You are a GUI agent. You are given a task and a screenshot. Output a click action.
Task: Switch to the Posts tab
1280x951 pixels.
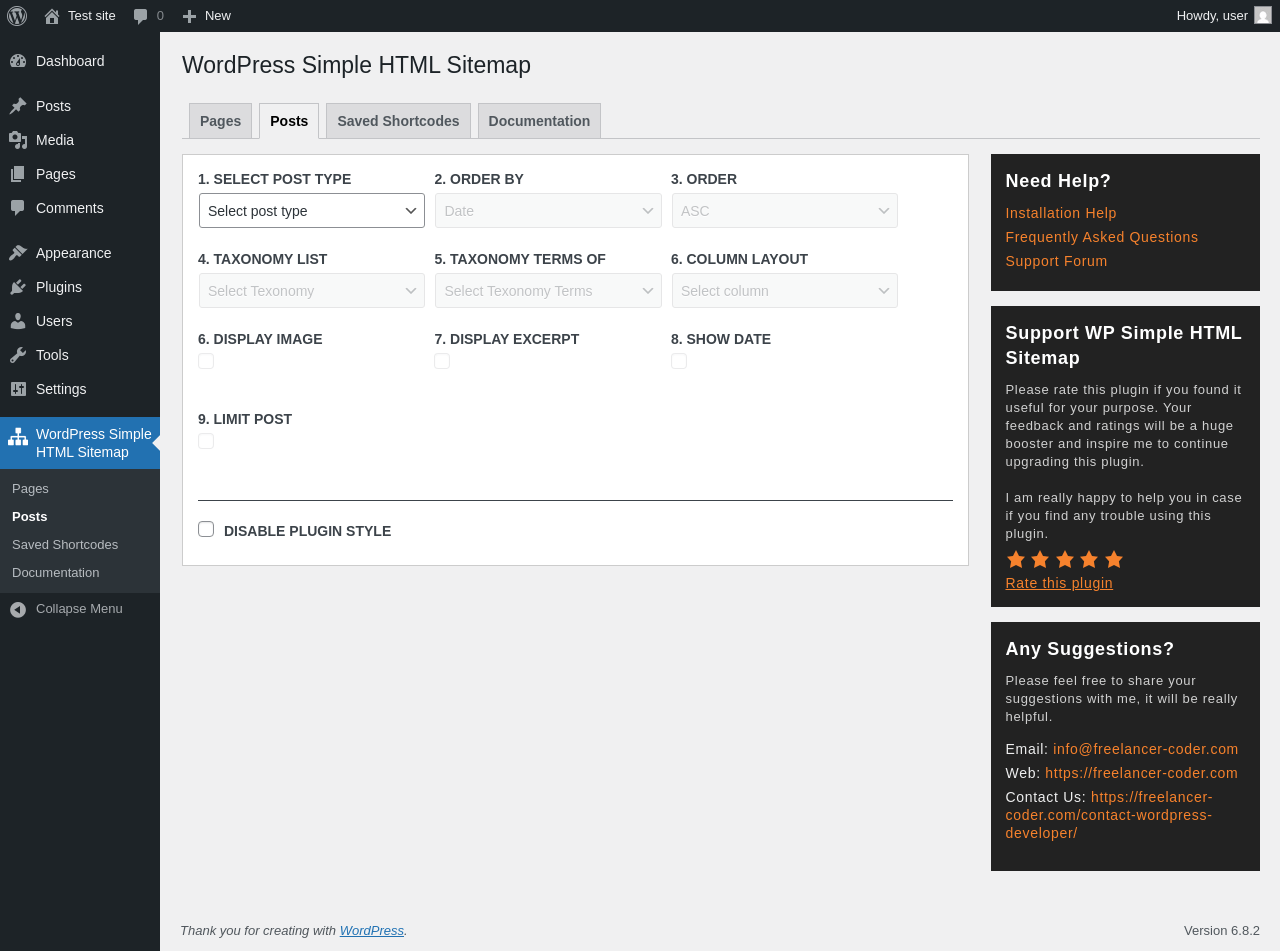[289, 121]
